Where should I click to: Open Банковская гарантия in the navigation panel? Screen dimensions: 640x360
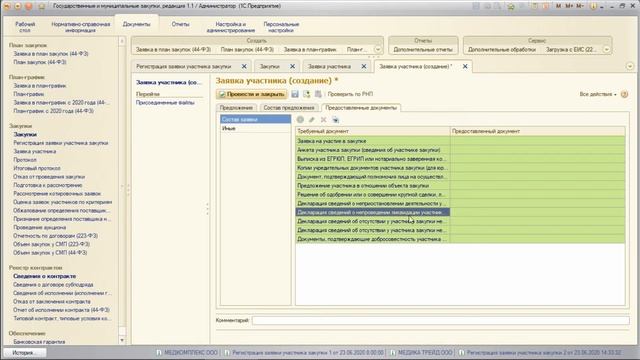(x=39, y=342)
